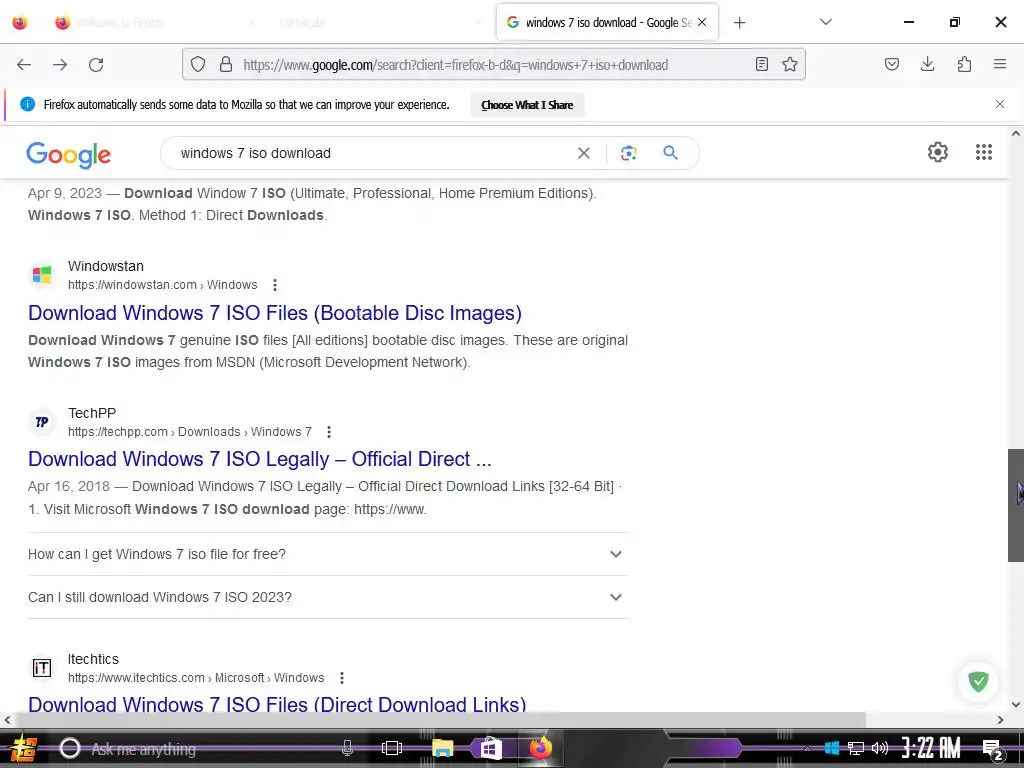
Task: Click the horizontal scrollbar thumb
Action: (441, 720)
